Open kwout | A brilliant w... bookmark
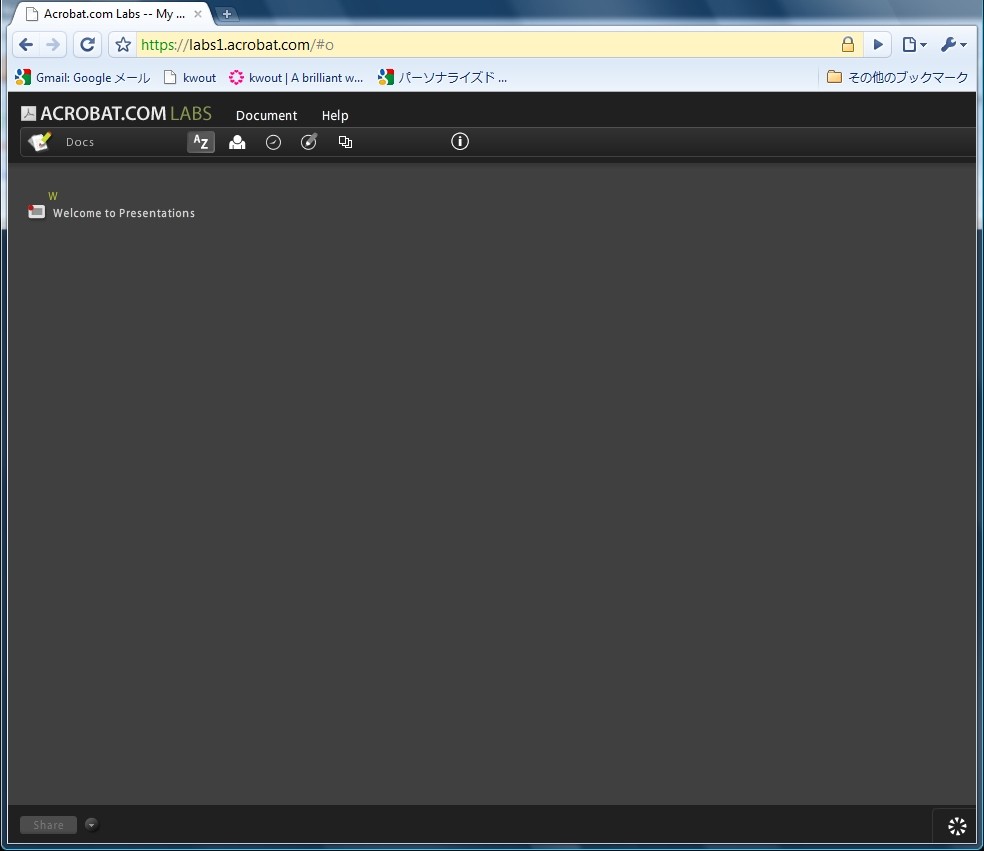Screen dimensions: 984x851 [x=296, y=77]
